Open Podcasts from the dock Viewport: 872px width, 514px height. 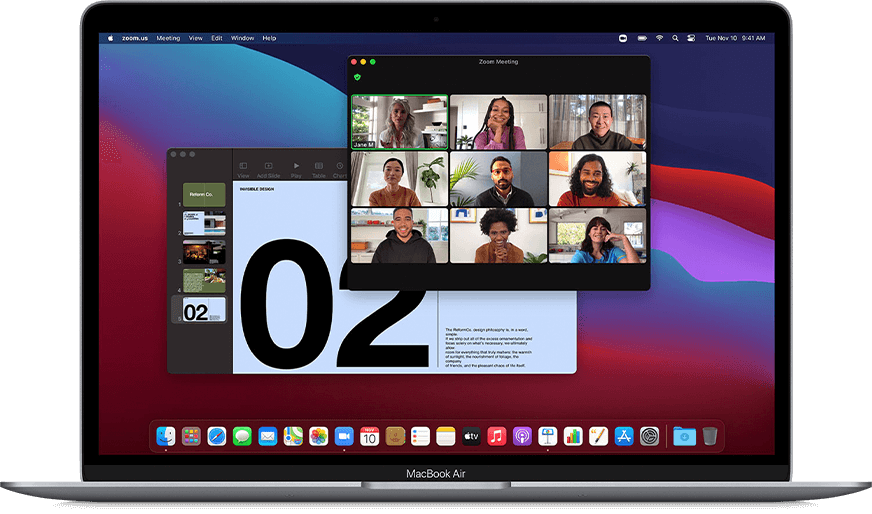[x=522, y=437]
